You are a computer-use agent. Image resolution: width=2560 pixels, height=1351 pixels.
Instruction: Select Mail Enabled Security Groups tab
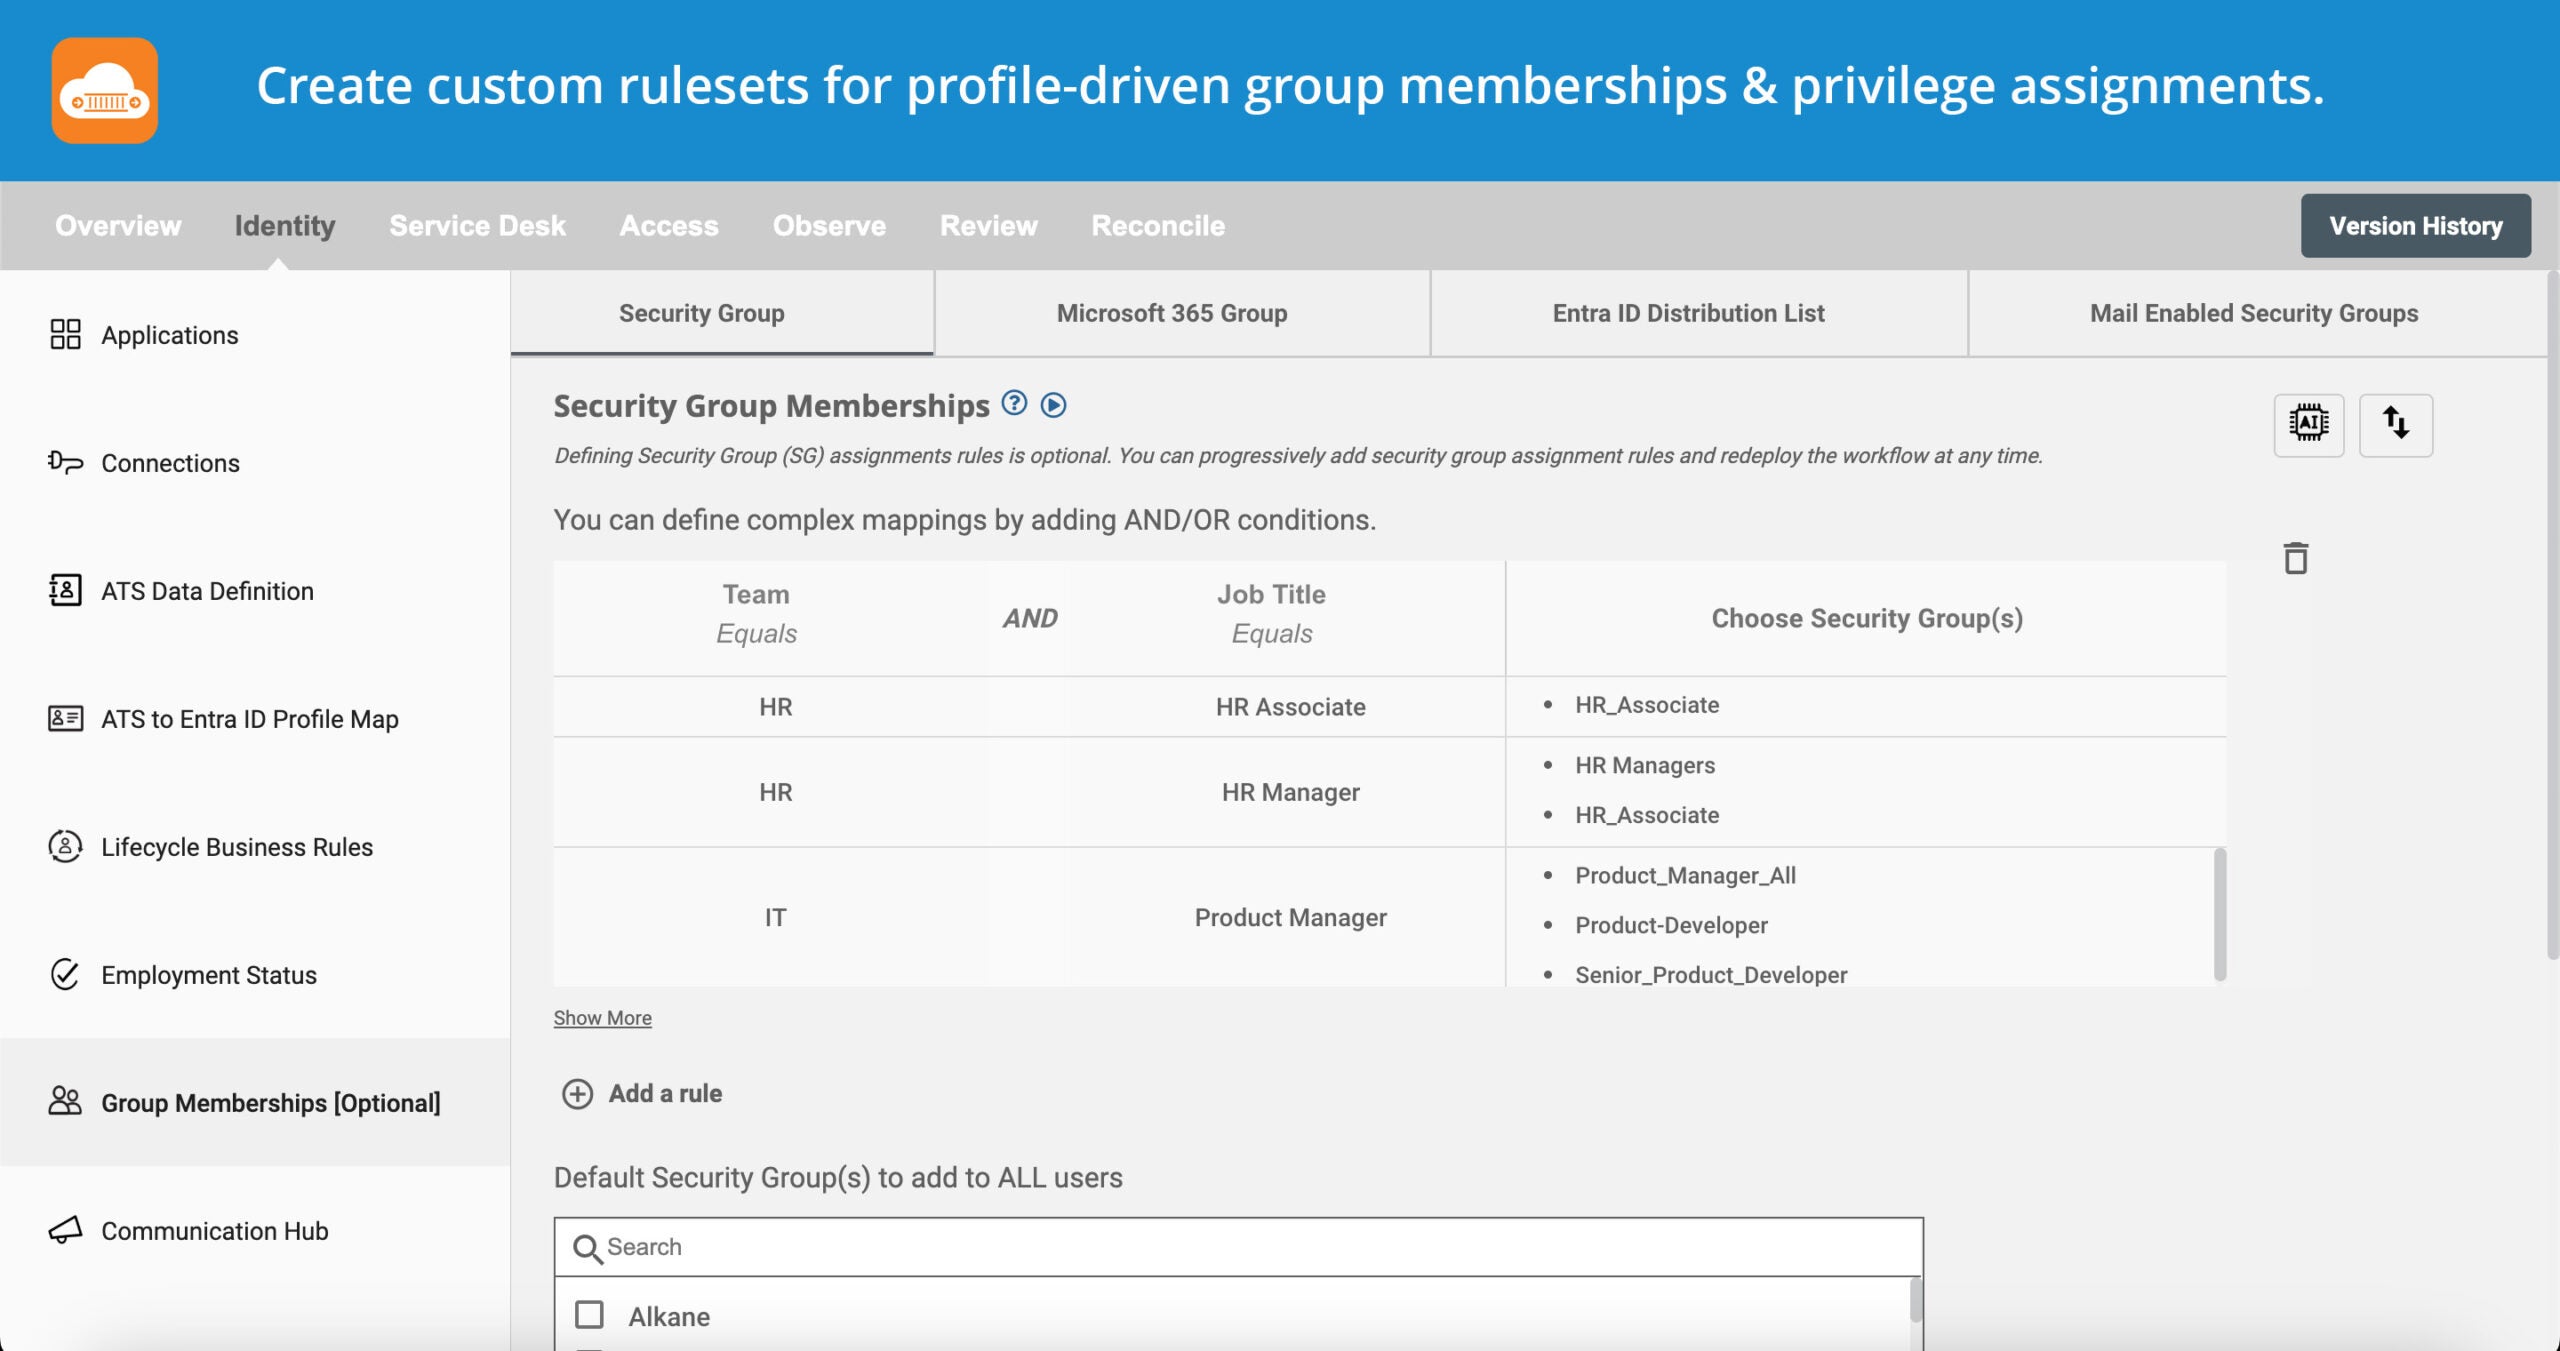(x=2253, y=313)
